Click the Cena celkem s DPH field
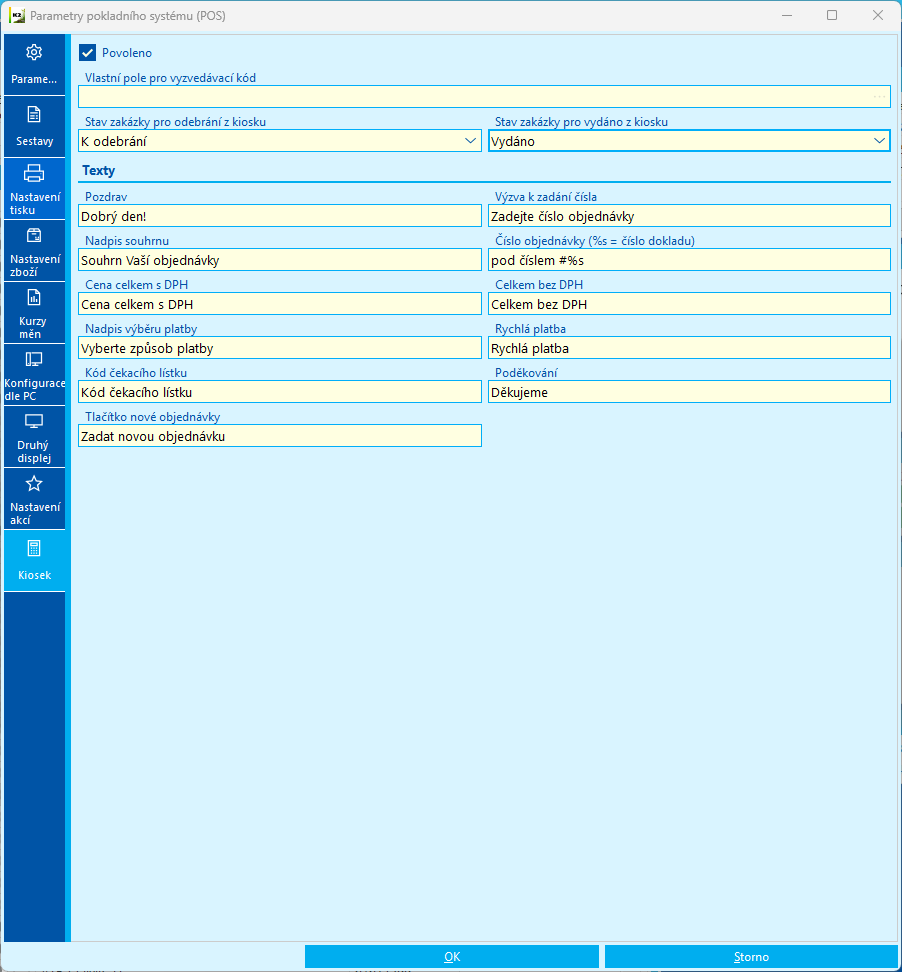 [x=280, y=304]
